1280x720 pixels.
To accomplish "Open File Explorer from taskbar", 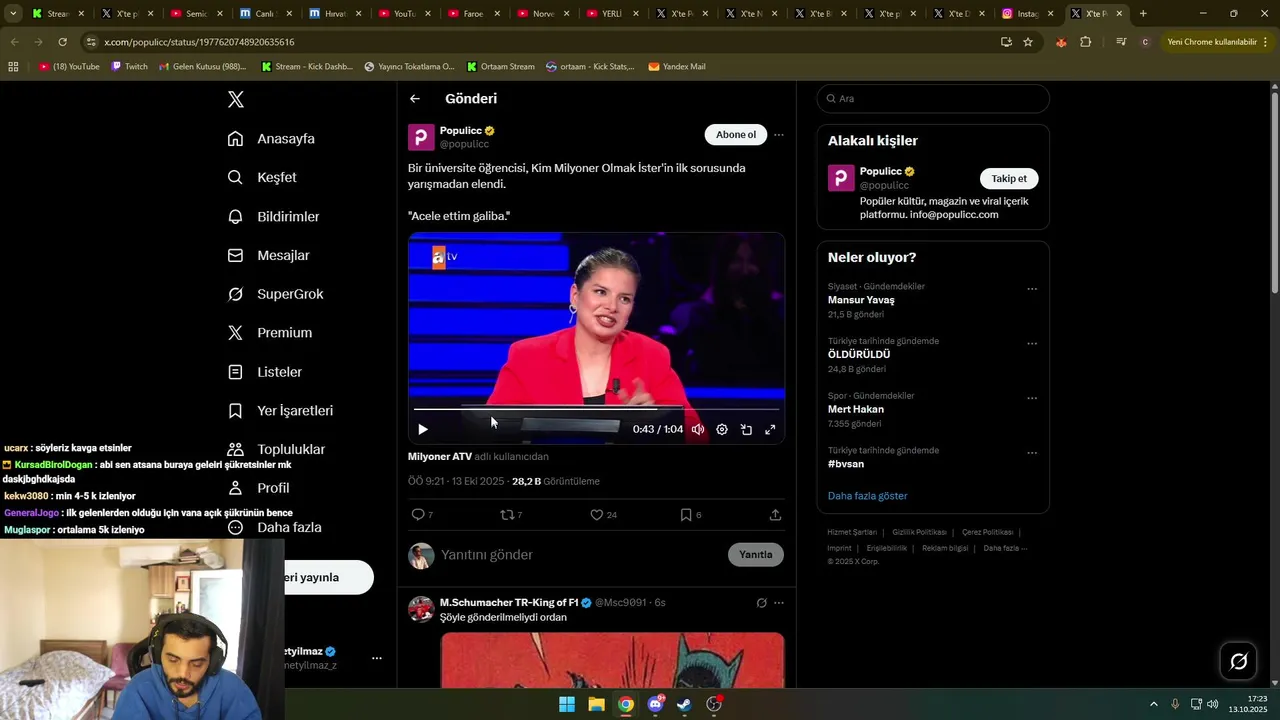I will click(x=596, y=704).
